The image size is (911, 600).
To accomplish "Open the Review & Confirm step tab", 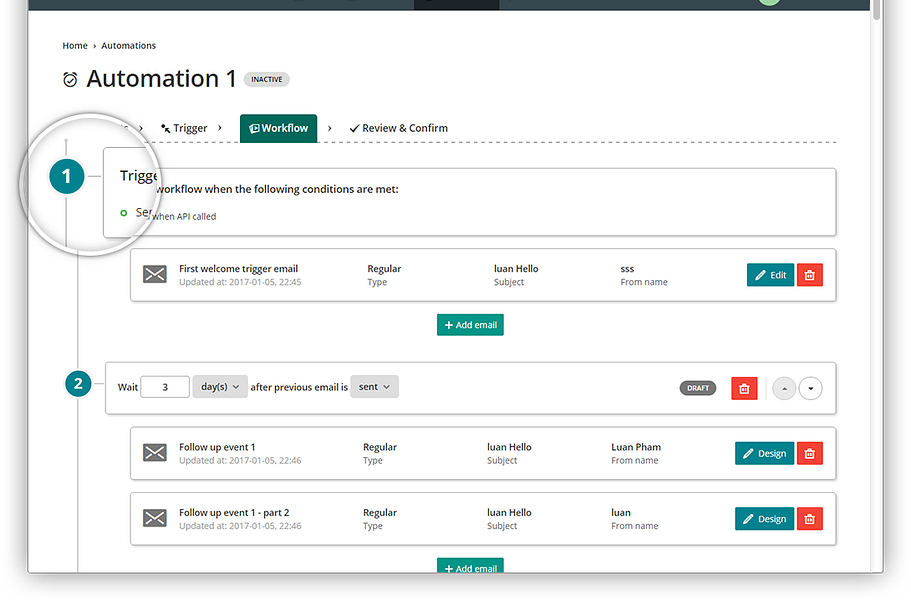I will 399,128.
